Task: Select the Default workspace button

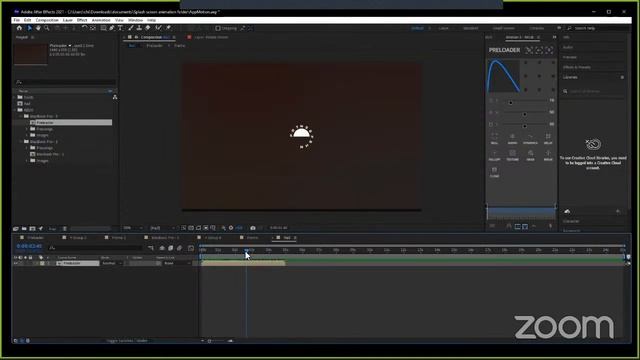Action: point(417,28)
